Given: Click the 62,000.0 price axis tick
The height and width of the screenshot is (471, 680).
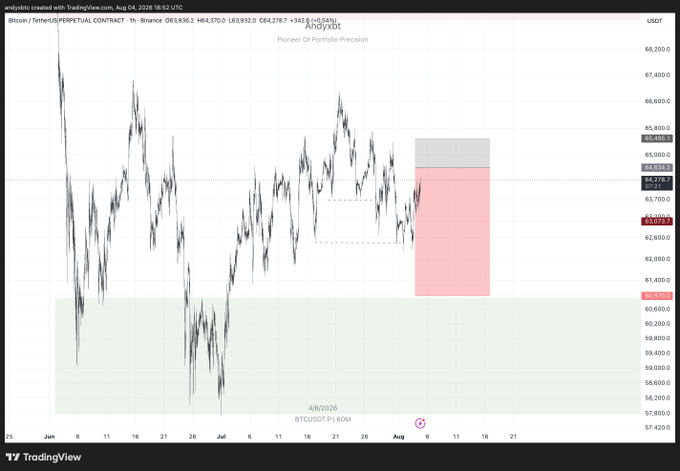Looking at the screenshot, I should click(x=657, y=259).
